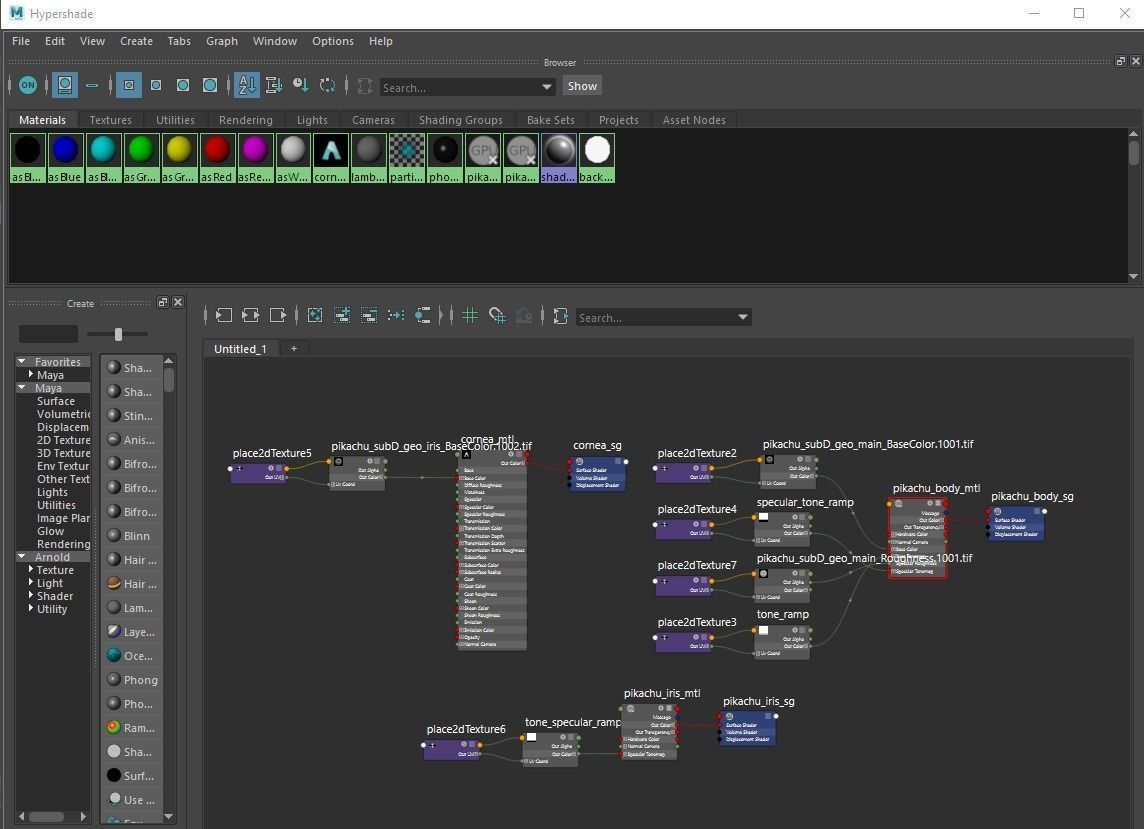Select small swatch size icon
This screenshot has width=1144, height=829.
point(129,85)
